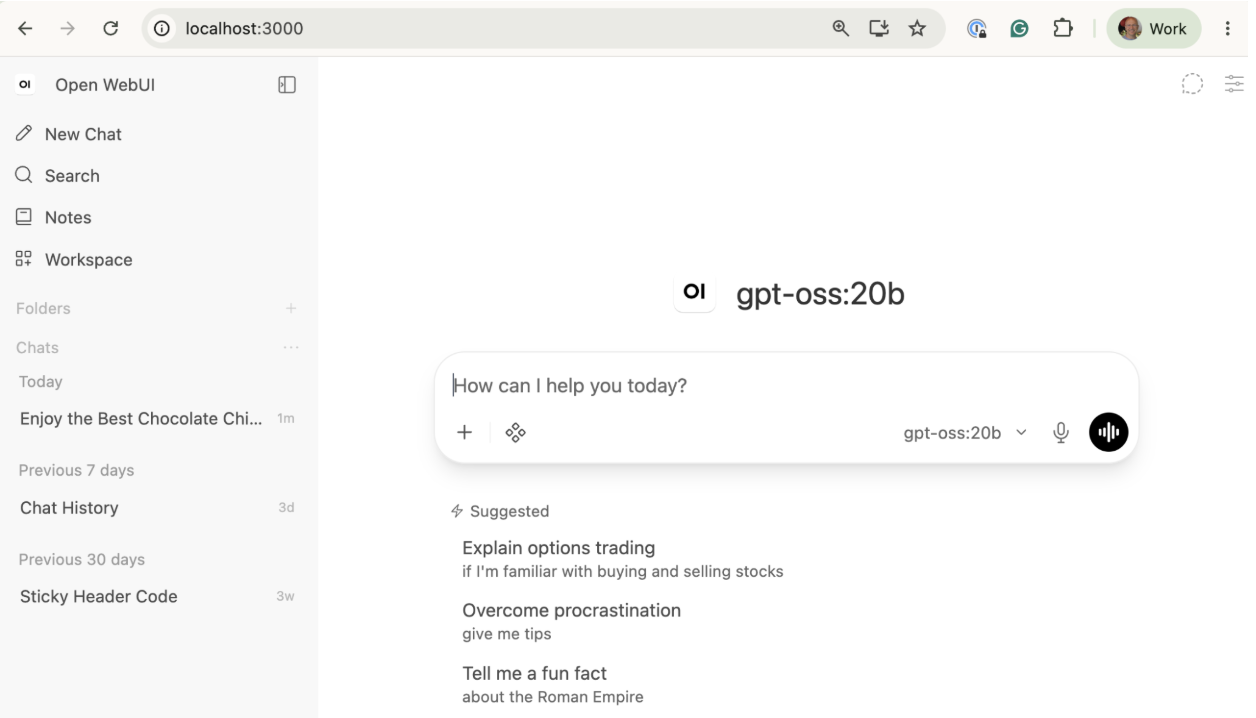The height and width of the screenshot is (718, 1256).
Task: Open the Grammarly extension icon
Action: pos(1019,29)
